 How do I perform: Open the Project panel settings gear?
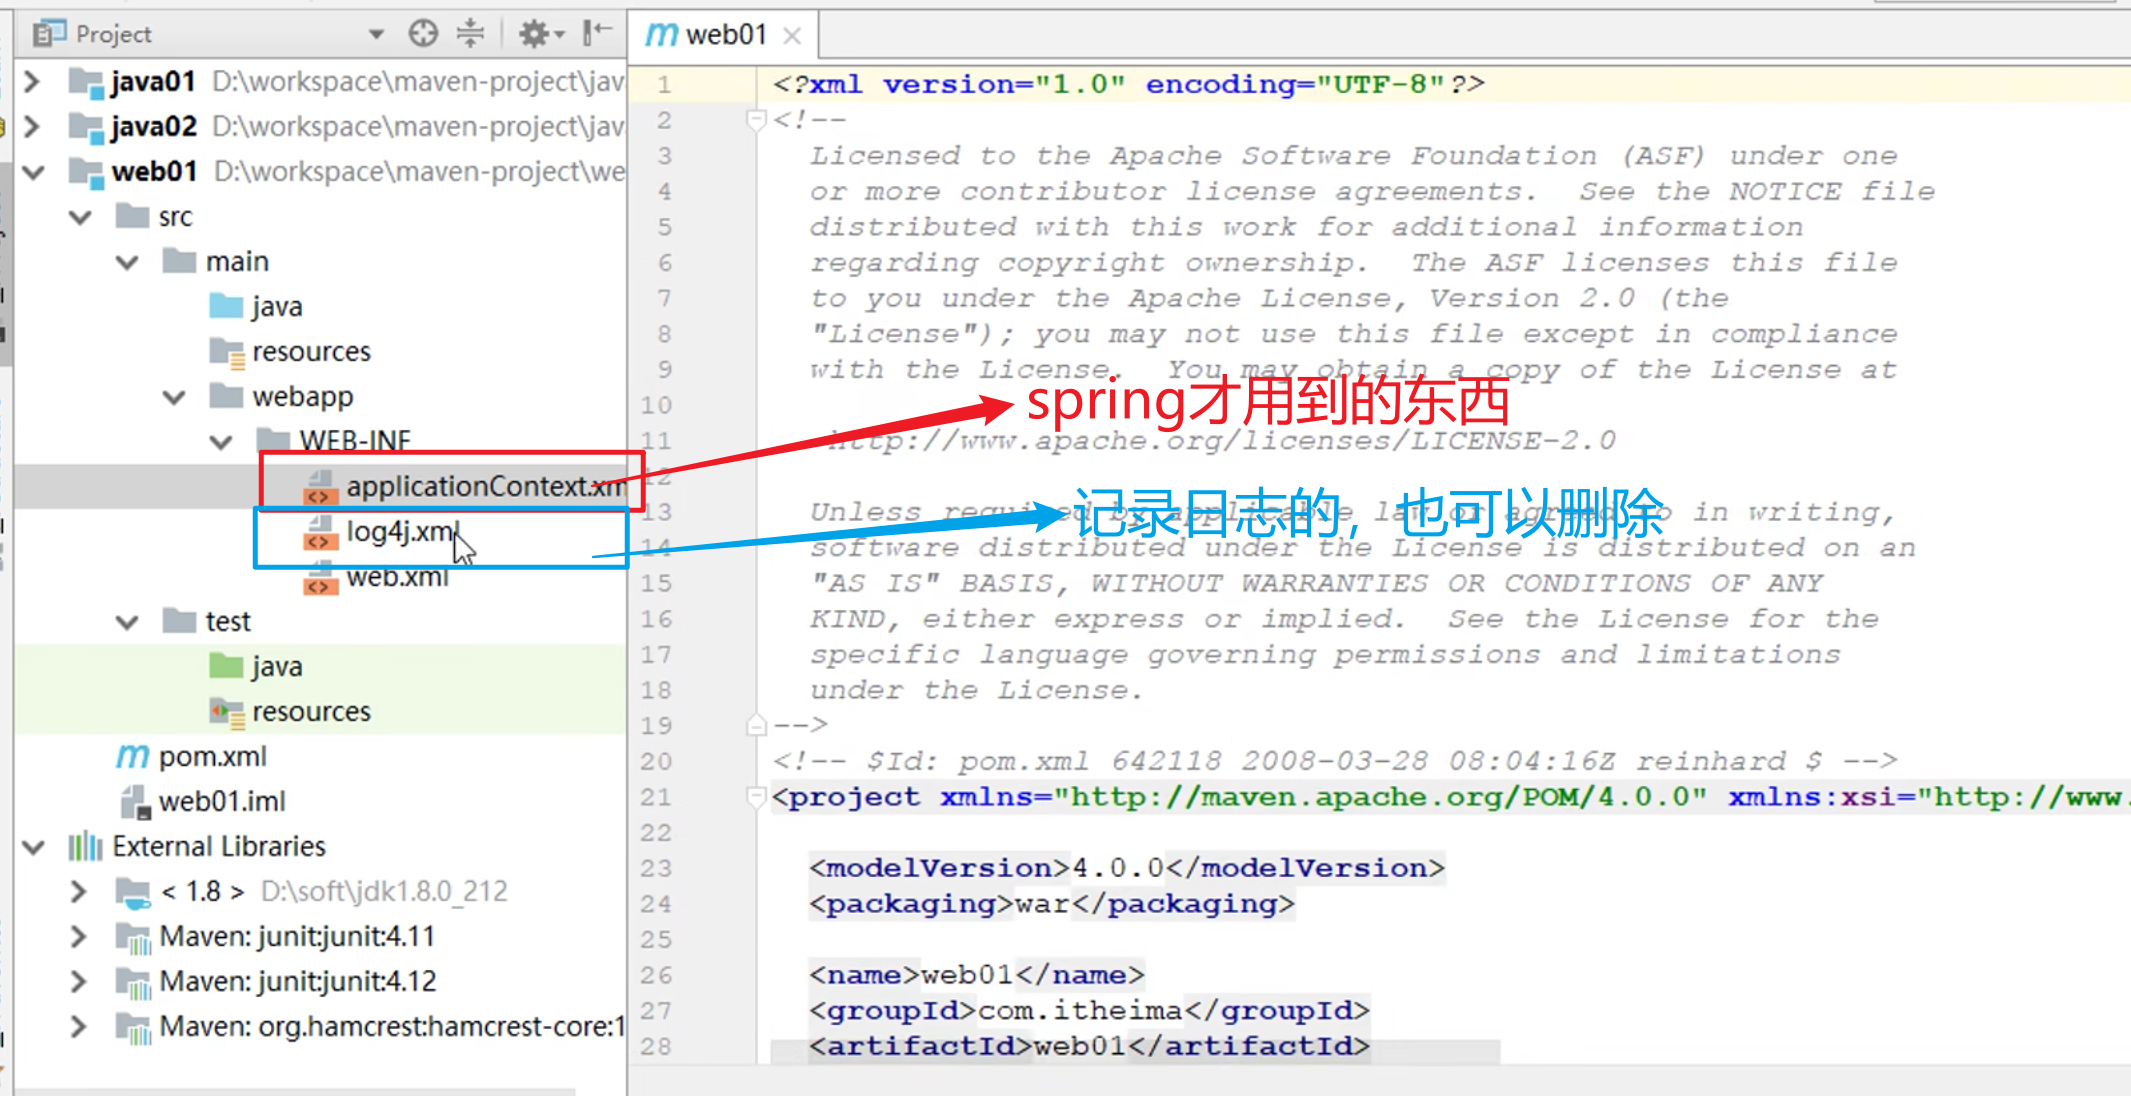point(535,34)
